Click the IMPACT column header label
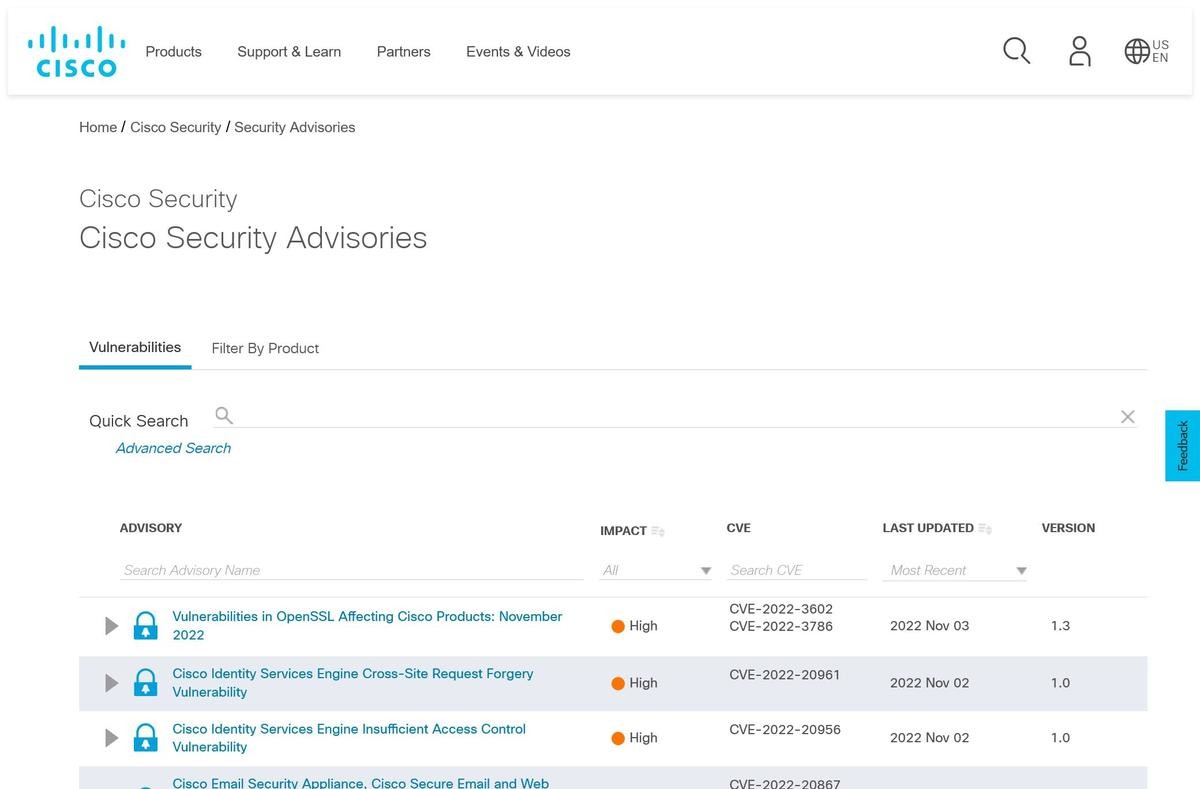 click(623, 531)
